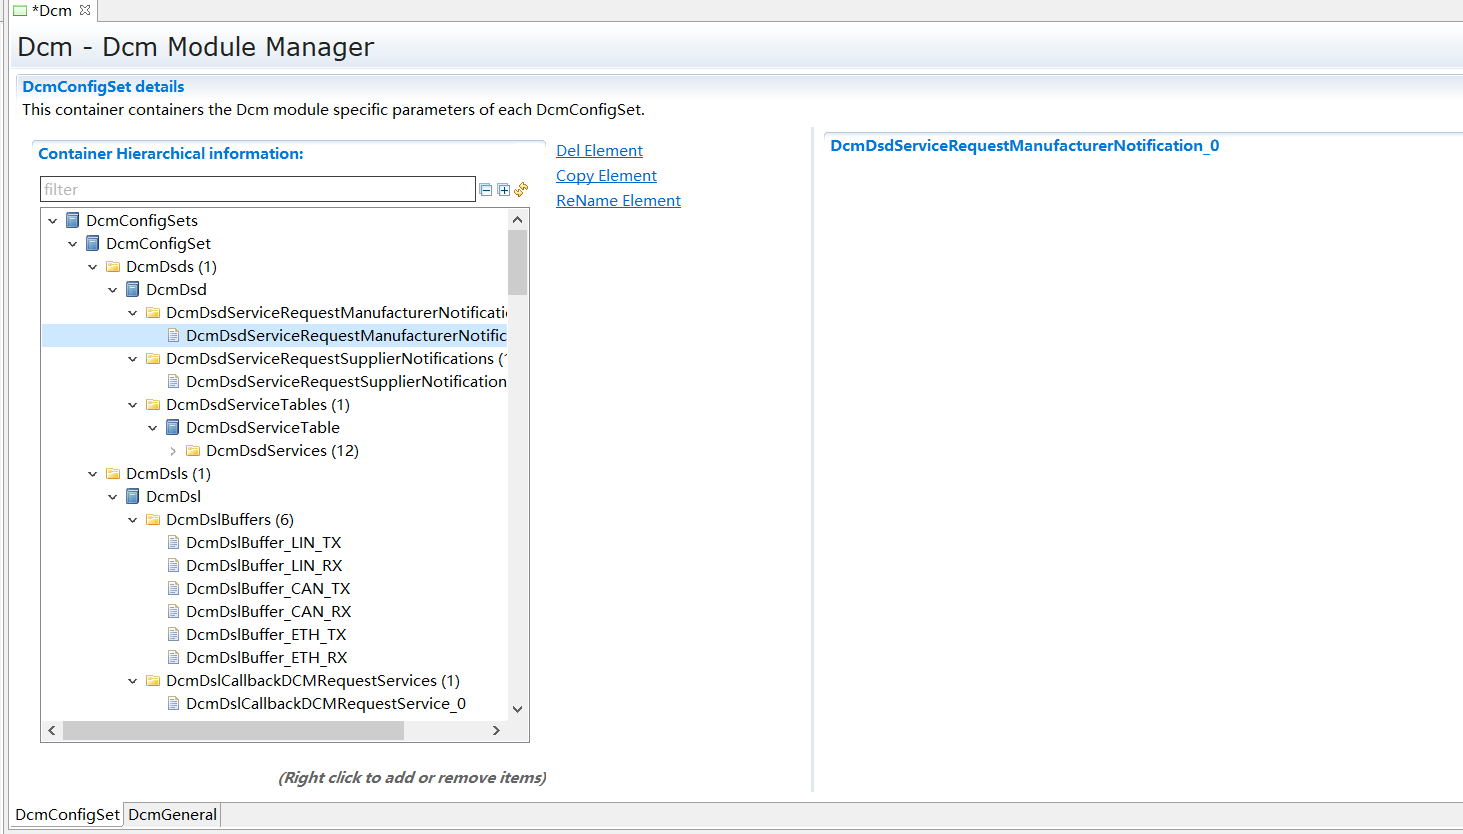
Task: Click the Copy Element link
Action: pyautogui.click(x=606, y=176)
